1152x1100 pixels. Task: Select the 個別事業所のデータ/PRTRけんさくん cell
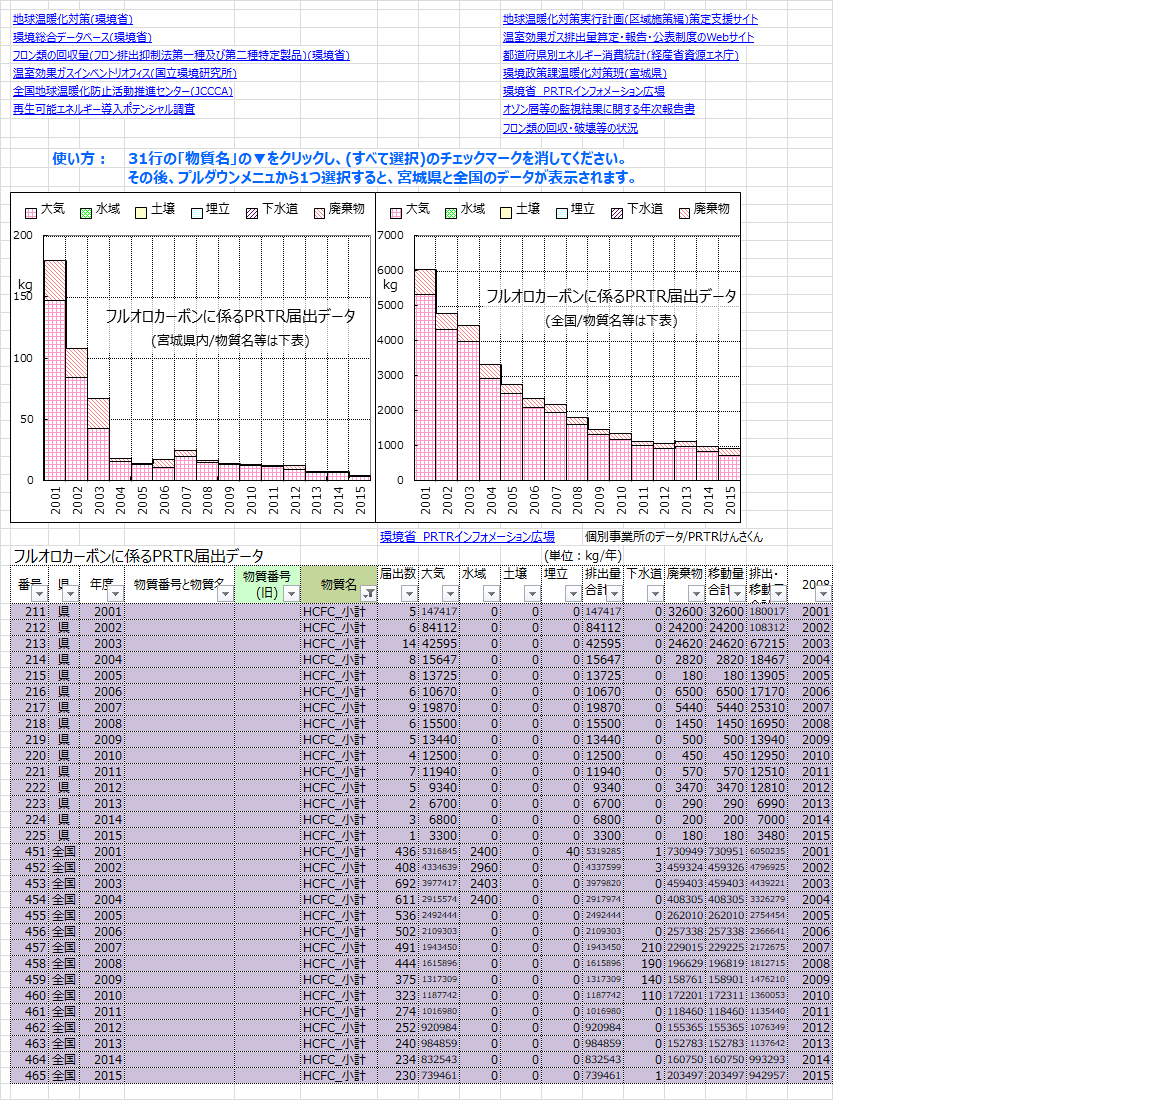(674, 537)
